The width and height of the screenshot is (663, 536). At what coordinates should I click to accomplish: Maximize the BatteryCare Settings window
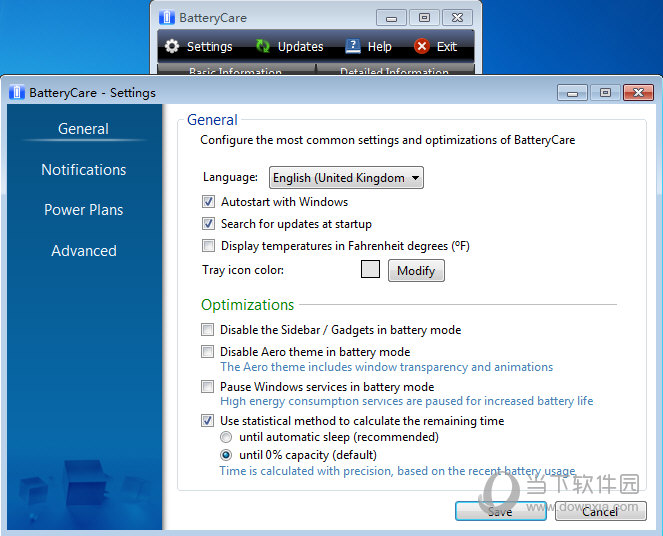click(605, 92)
